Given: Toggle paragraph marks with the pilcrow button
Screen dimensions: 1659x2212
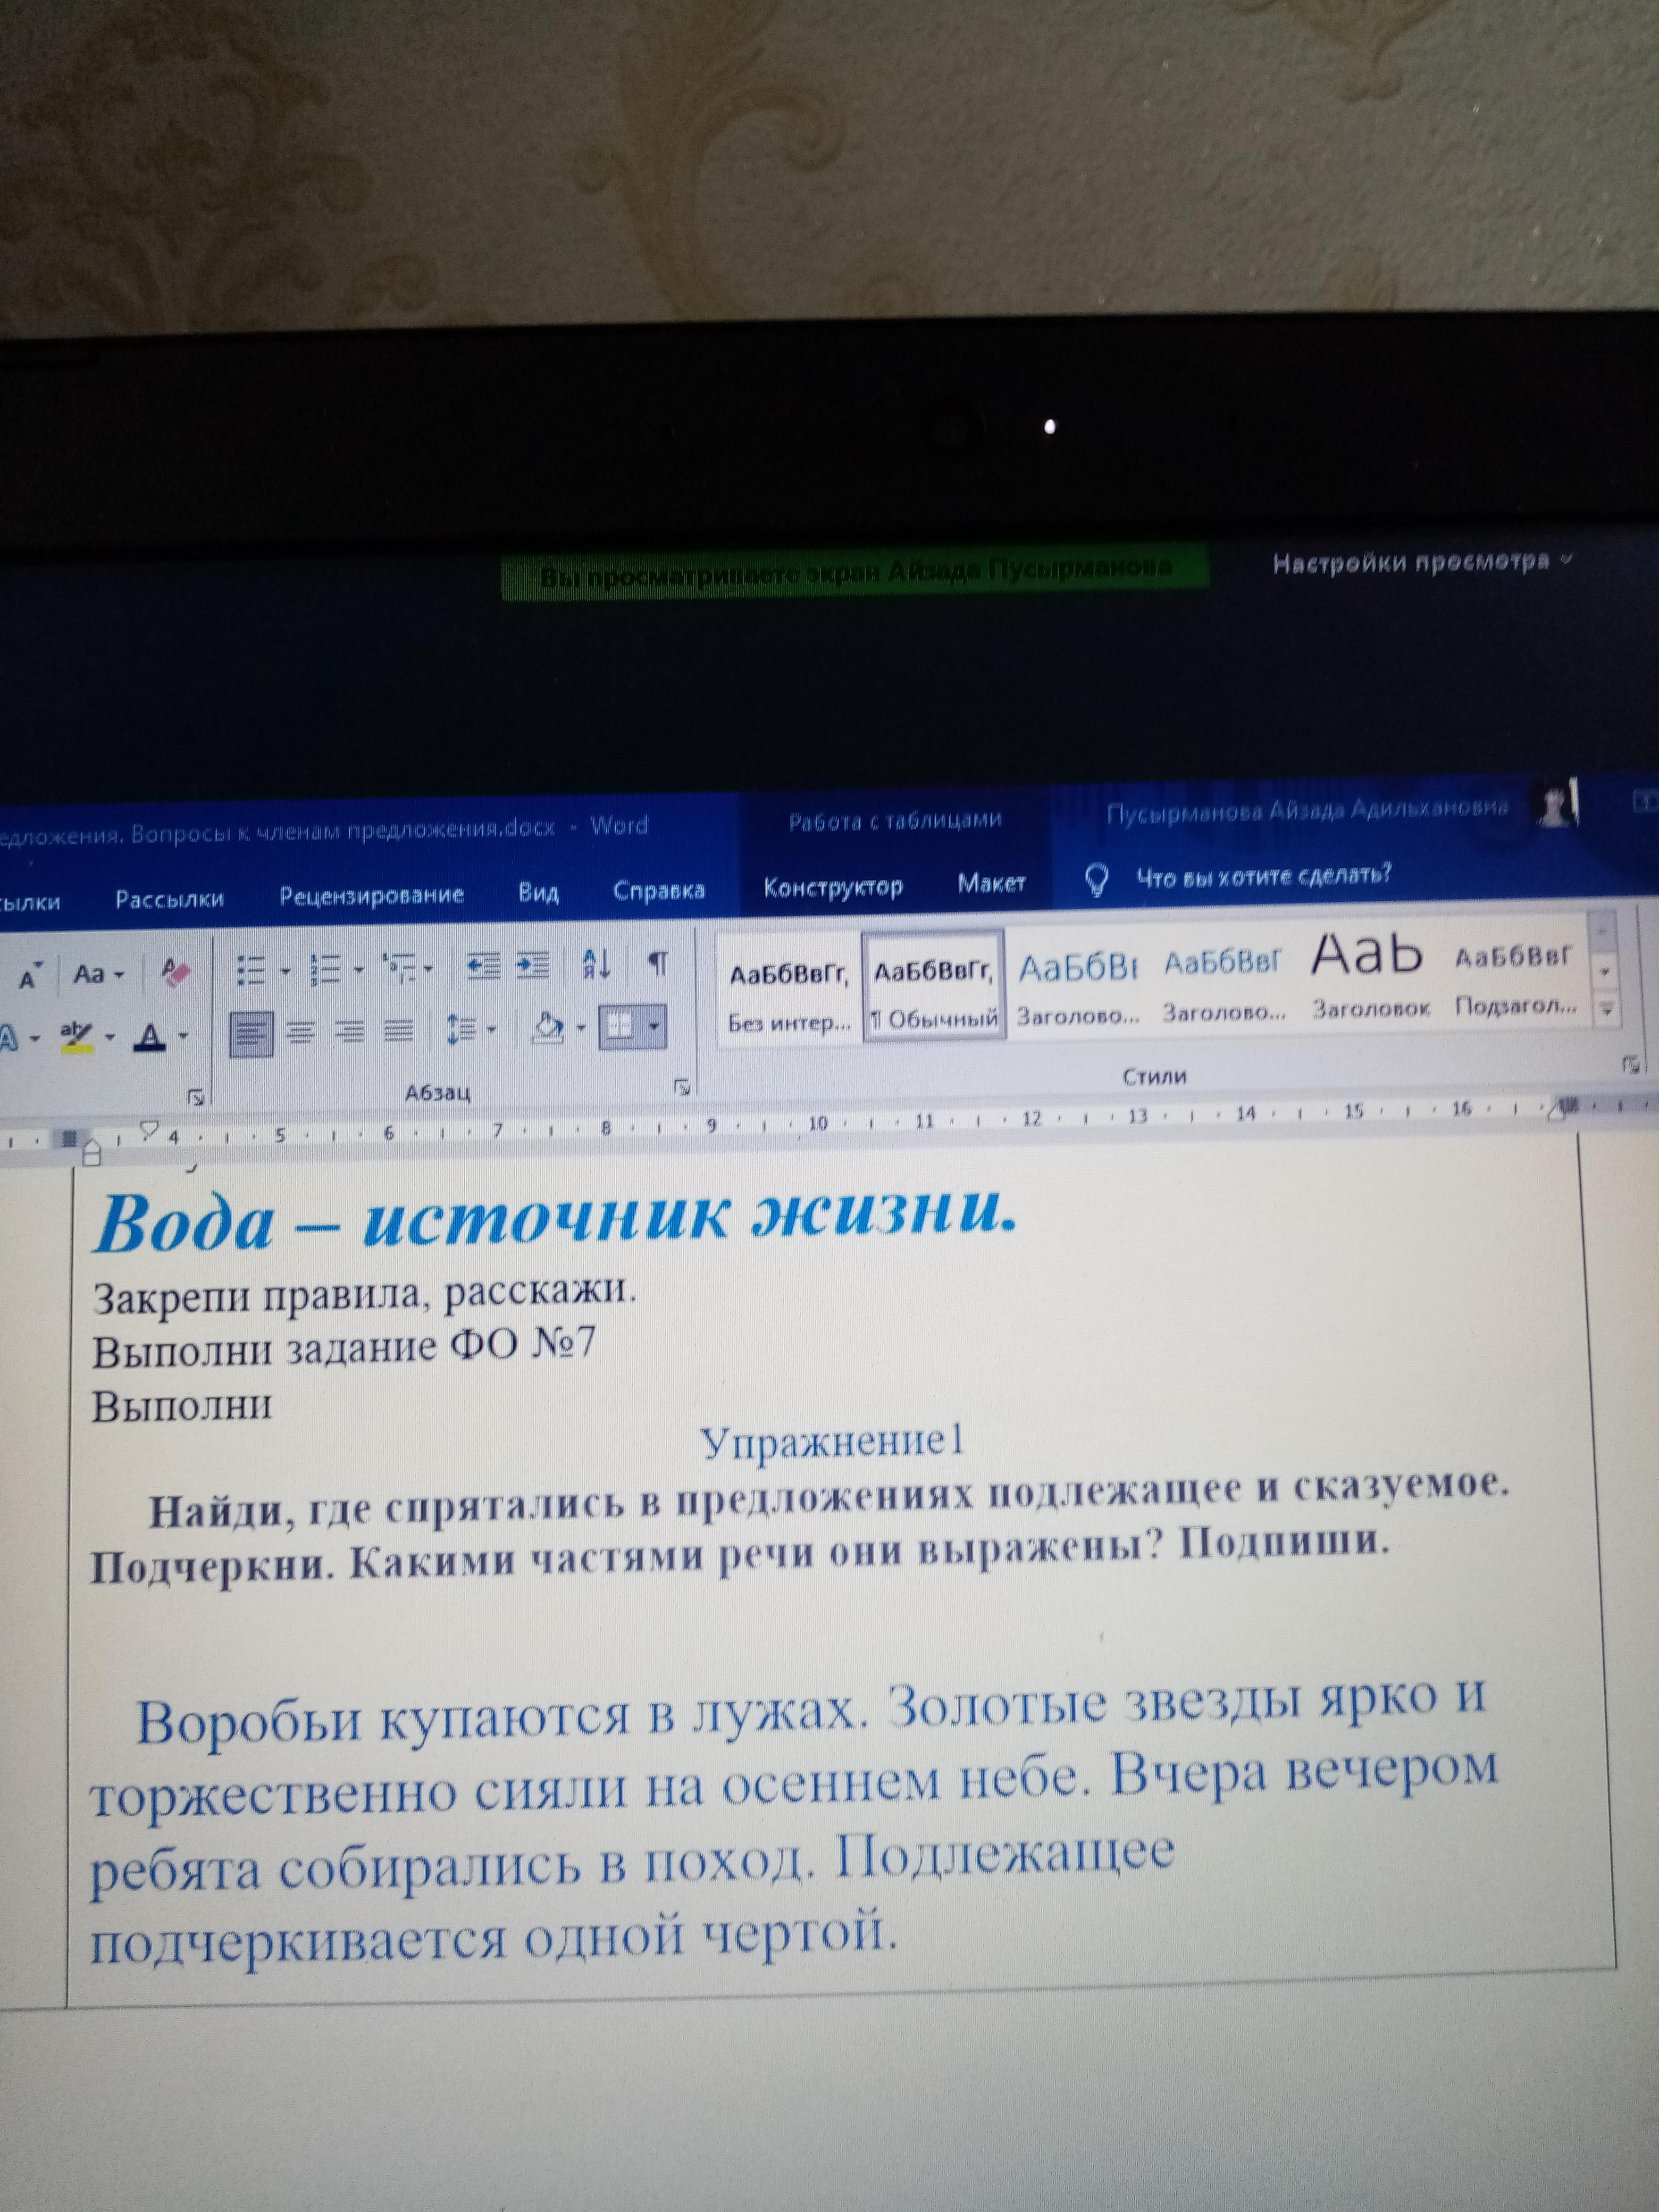Looking at the screenshot, I should (x=657, y=964).
